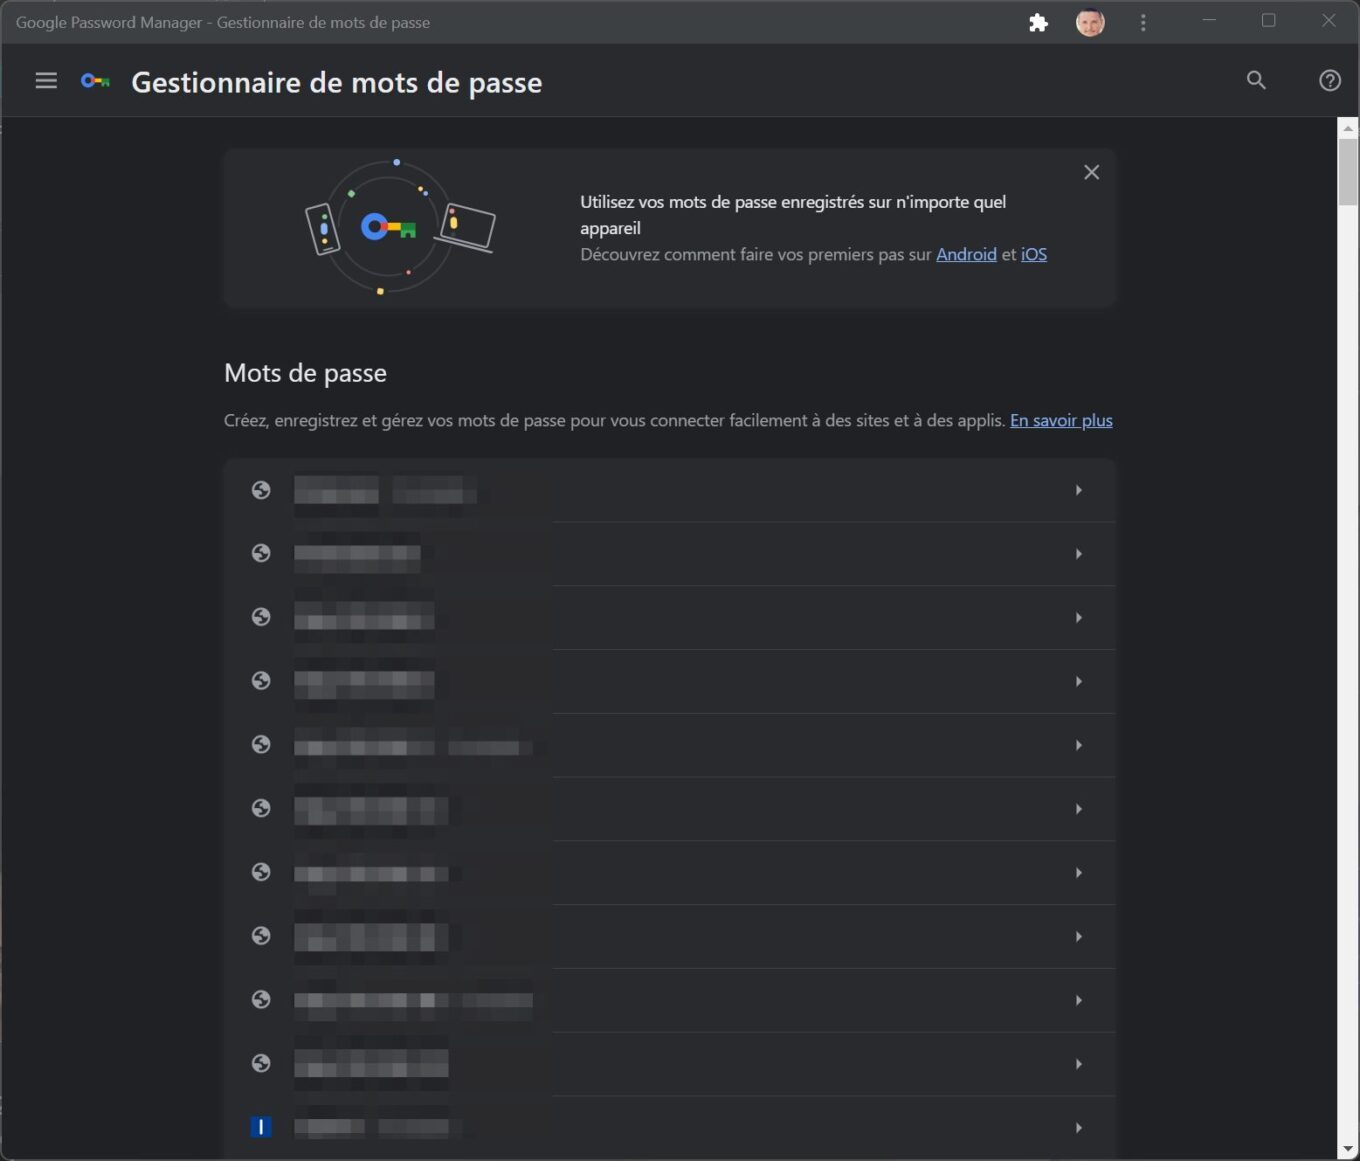
Task: Click the 'Gestionnaire de mots de passe' title
Action: click(337, 82)
